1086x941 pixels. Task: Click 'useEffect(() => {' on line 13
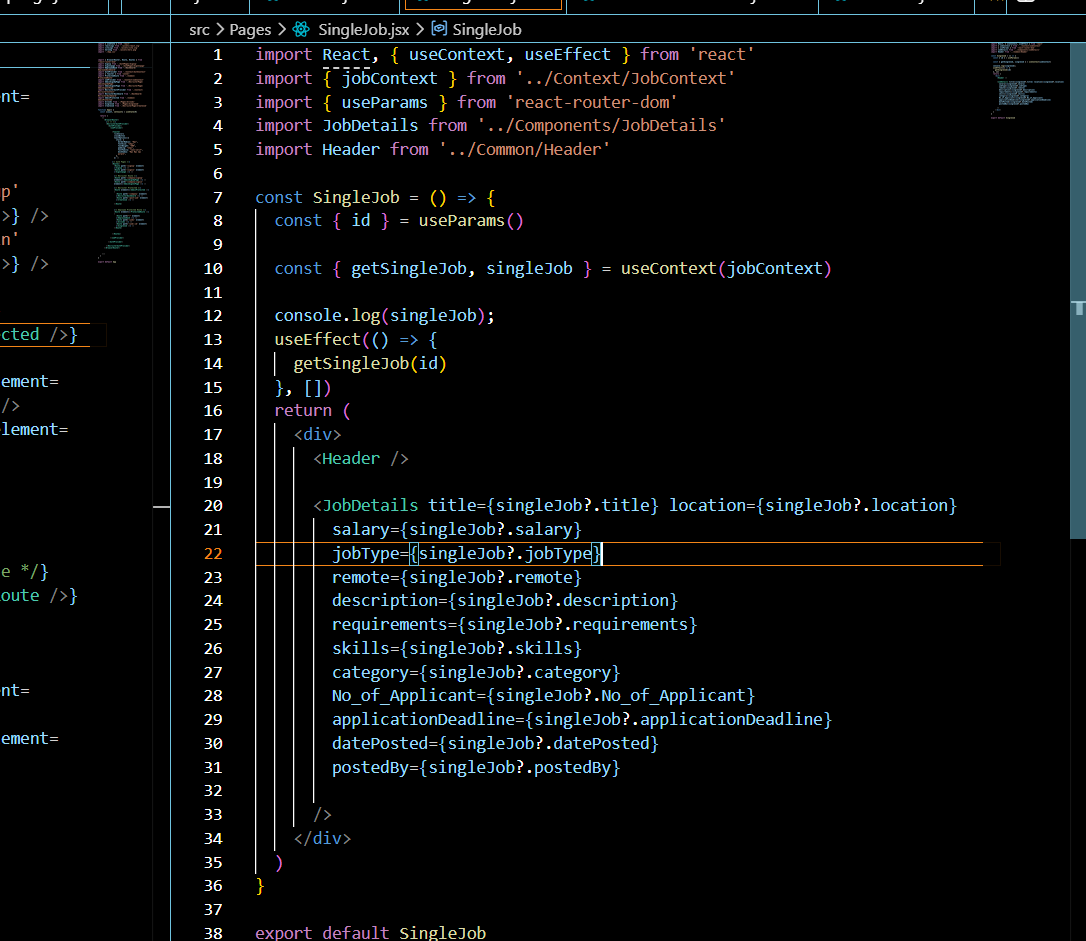coord(356,340)
